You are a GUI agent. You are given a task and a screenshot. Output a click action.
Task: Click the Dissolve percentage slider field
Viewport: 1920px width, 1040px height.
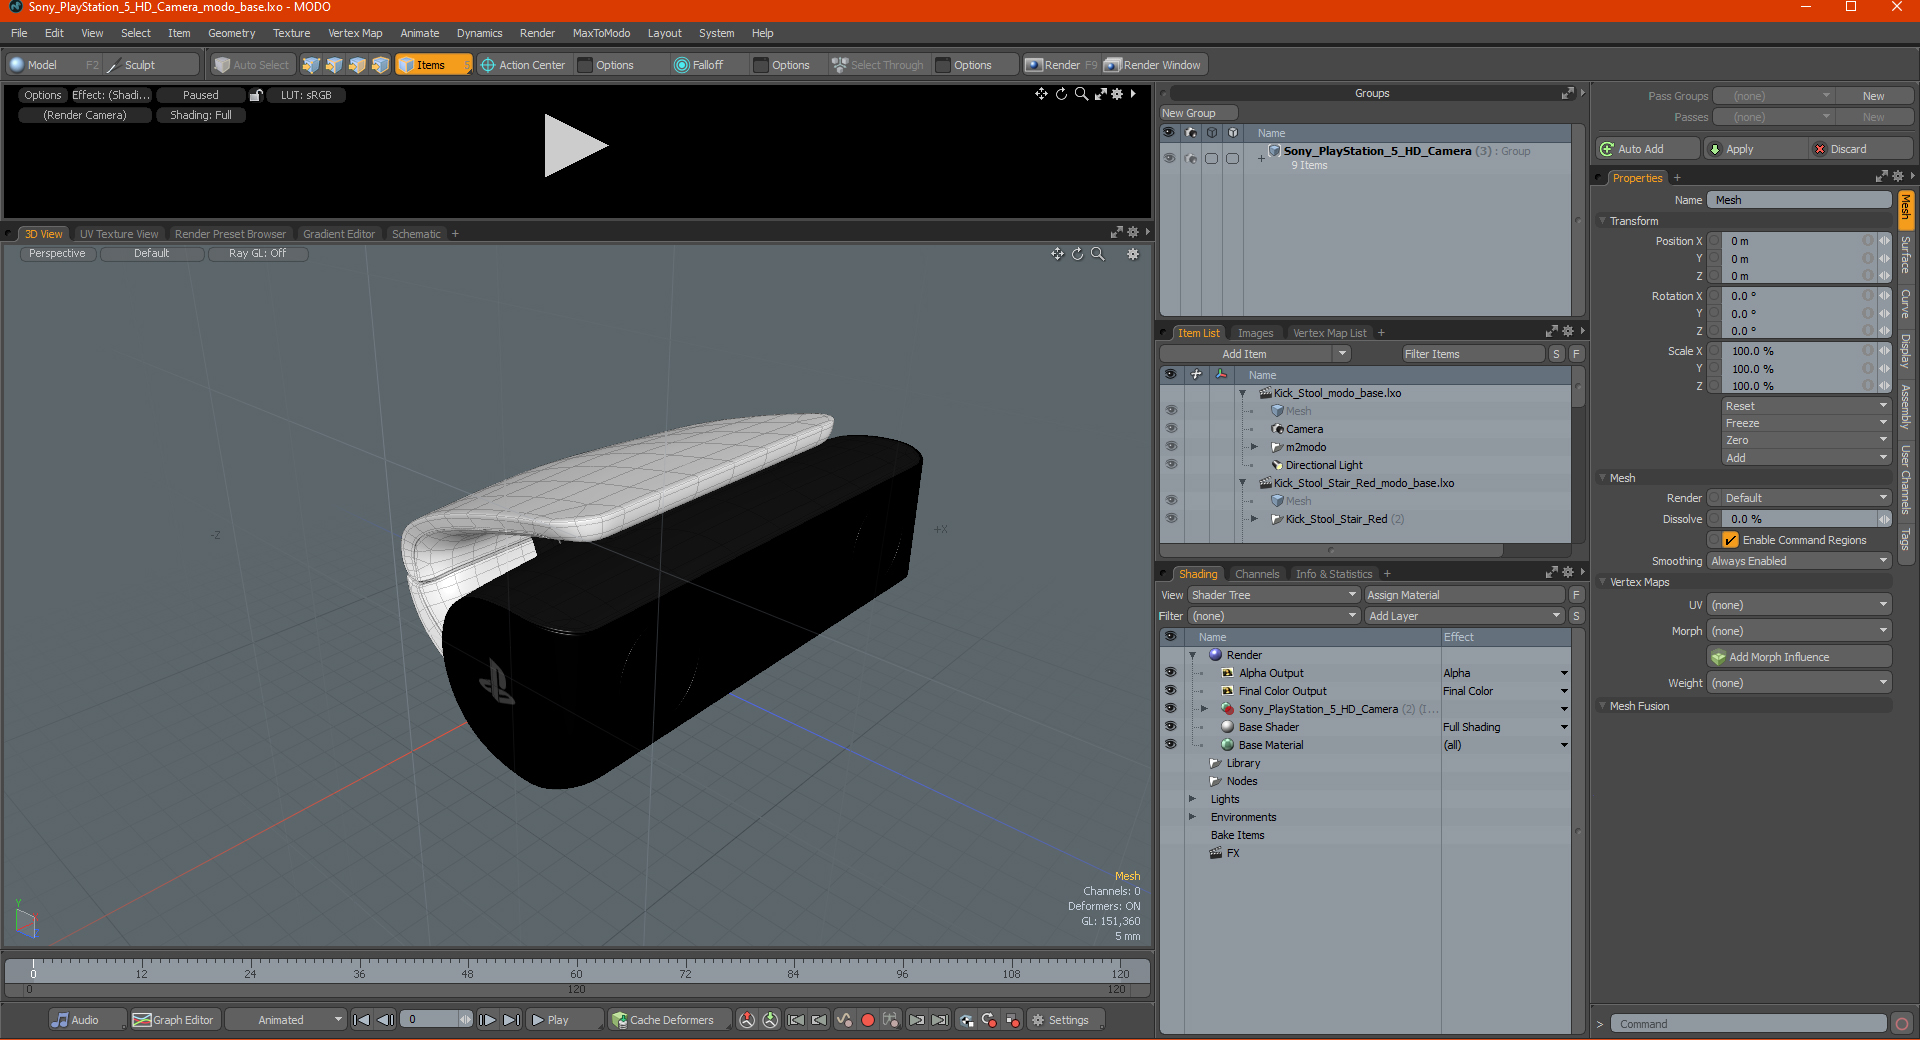(x=1799, y=519)
